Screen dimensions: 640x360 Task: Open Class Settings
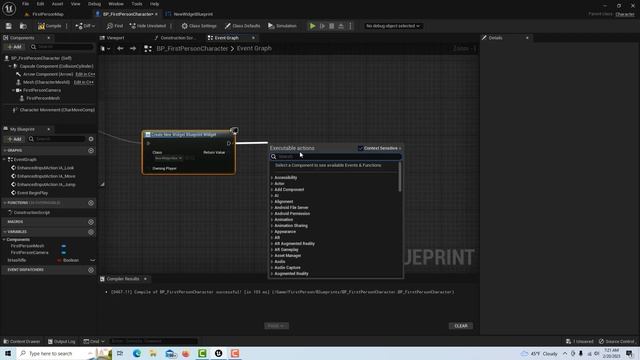[199, 26]
